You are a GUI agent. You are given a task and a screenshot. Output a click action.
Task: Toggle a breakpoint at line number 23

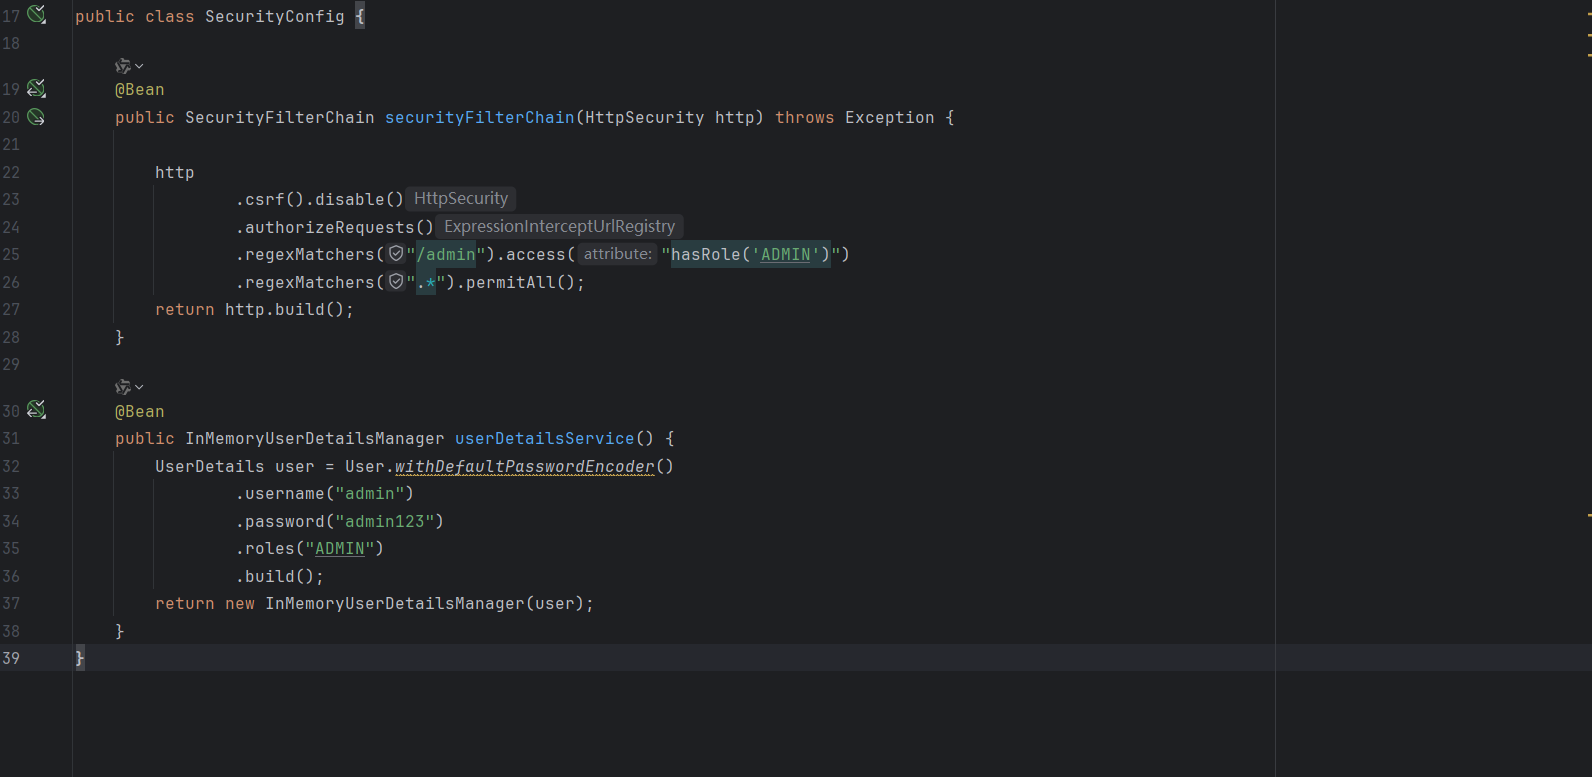pyautogui.click(x=11, y=200)
